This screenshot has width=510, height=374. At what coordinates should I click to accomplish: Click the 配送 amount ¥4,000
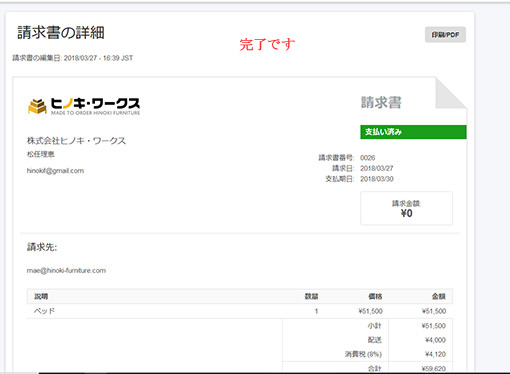435,340
